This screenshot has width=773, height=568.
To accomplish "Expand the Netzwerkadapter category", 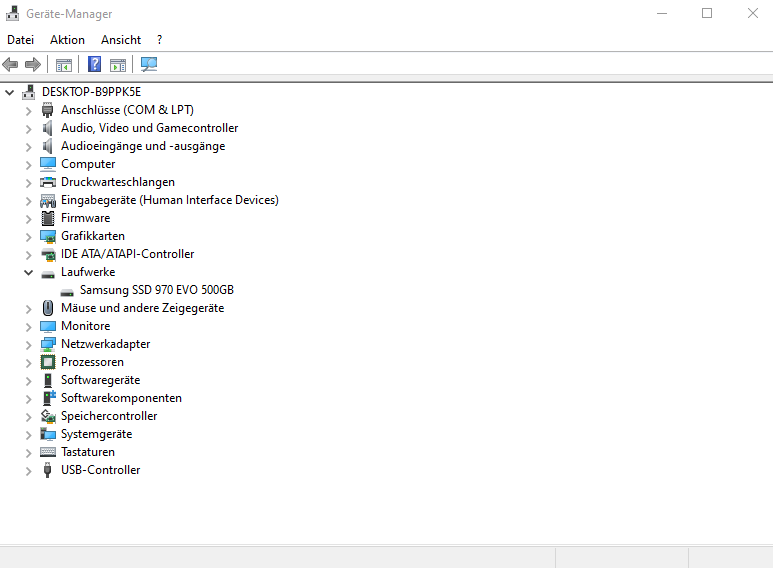I will pos(29,345).
